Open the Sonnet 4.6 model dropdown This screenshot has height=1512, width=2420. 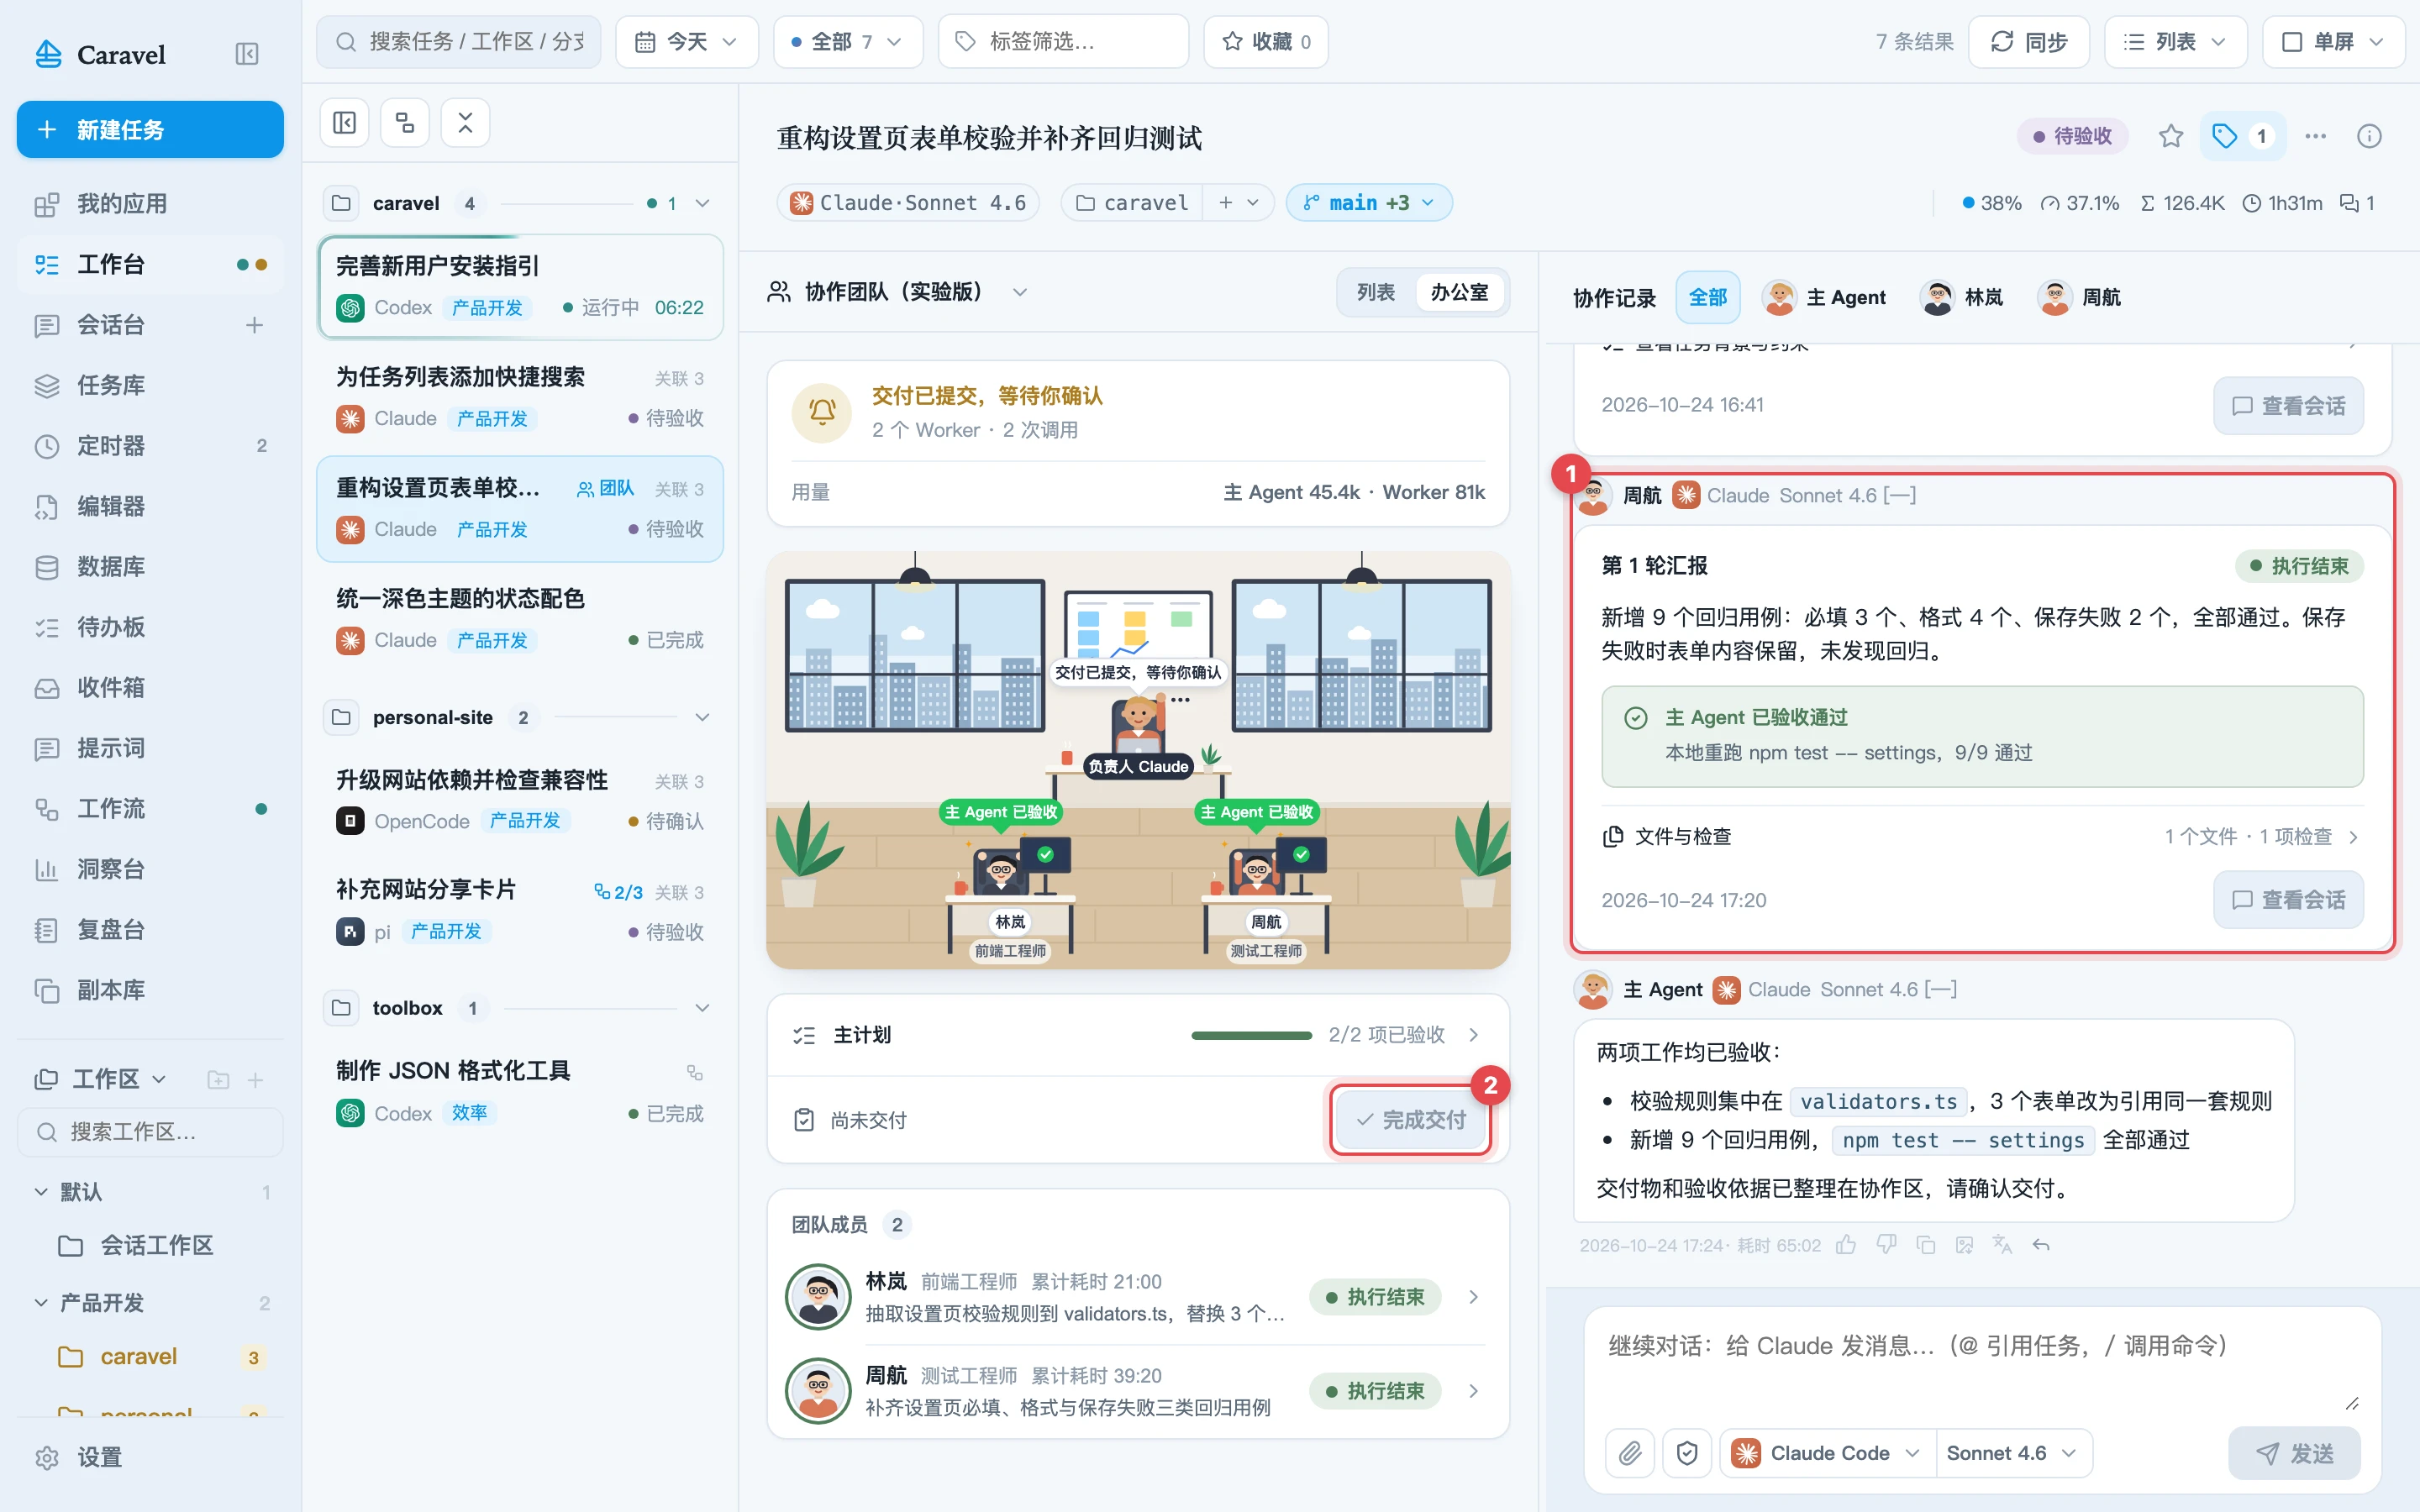2012,1453
